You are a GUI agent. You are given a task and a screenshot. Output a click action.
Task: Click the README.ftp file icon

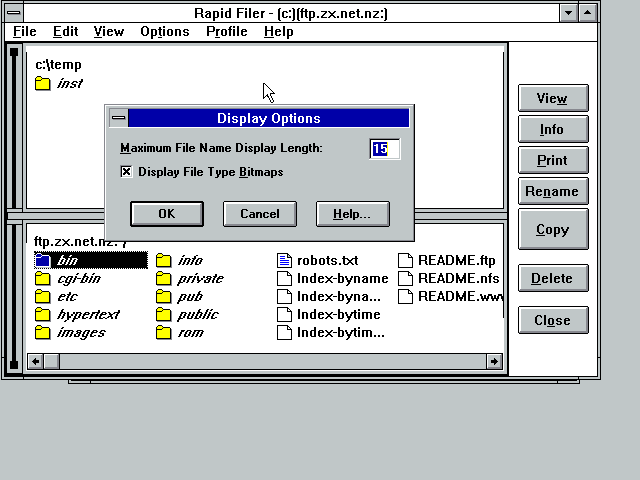pyautogui.click(x=405, y=260)
